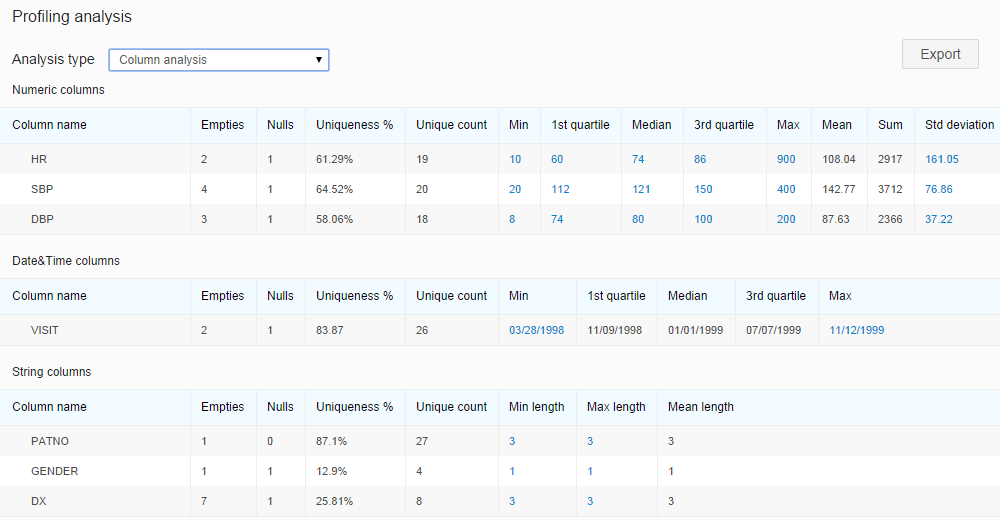This screenshot has height=520, width=1000.
Task: Click GENDER Max length value
Action: point(590,471)
